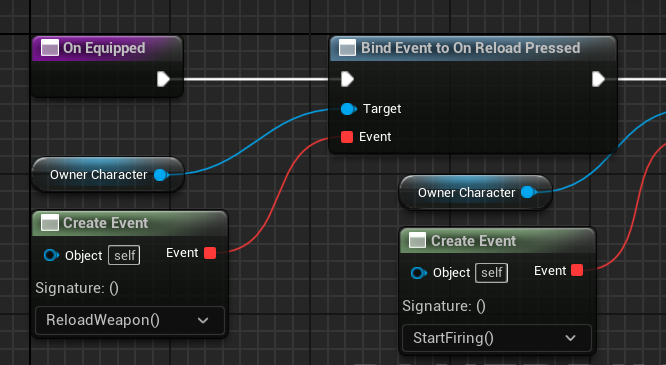Click Object pin on StartFiring Create Event
Viewport: 666px width, 365px height.
418,273
